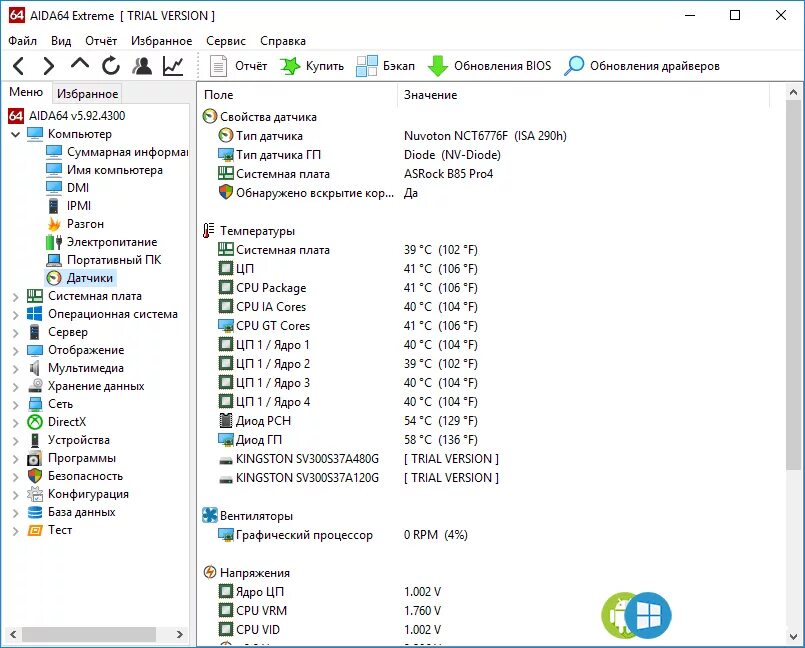This screenshot has width=805, height=648.
Task: Expand the Сеть tree node
Action: point(15,404)
